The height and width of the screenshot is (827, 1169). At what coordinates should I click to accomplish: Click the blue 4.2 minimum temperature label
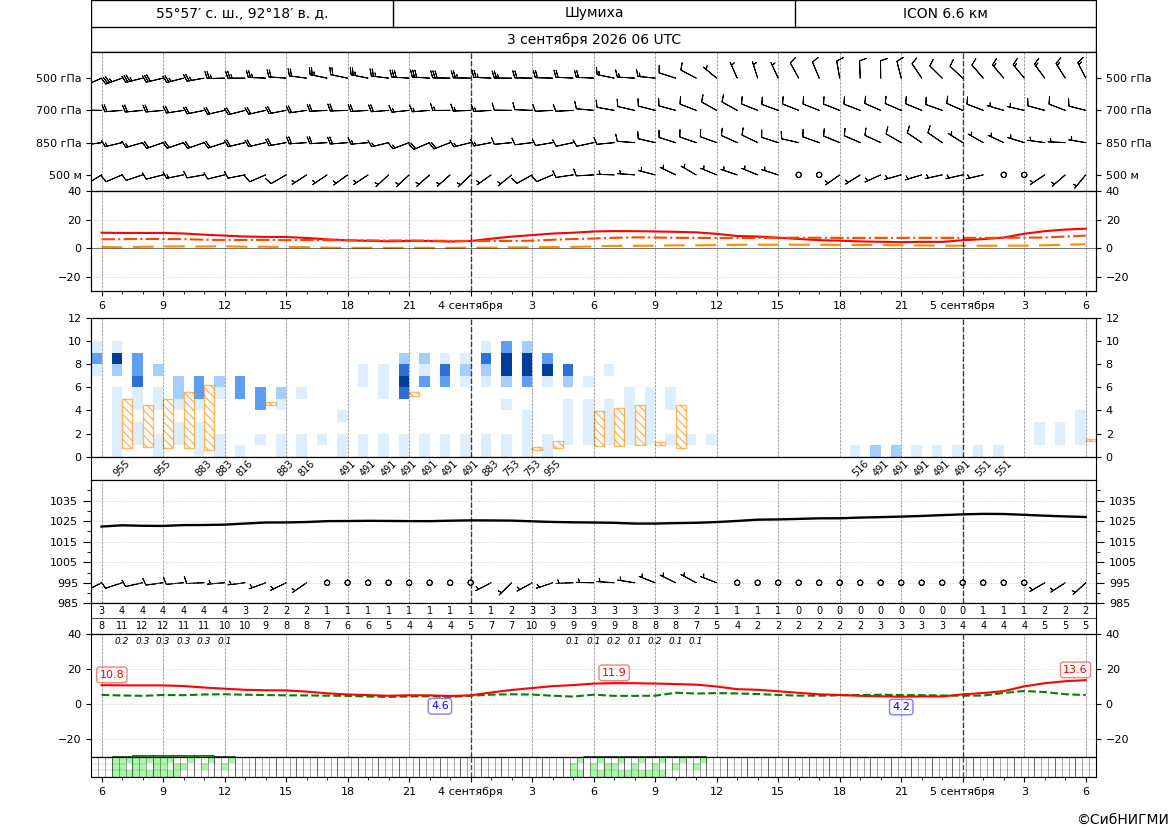901,706
